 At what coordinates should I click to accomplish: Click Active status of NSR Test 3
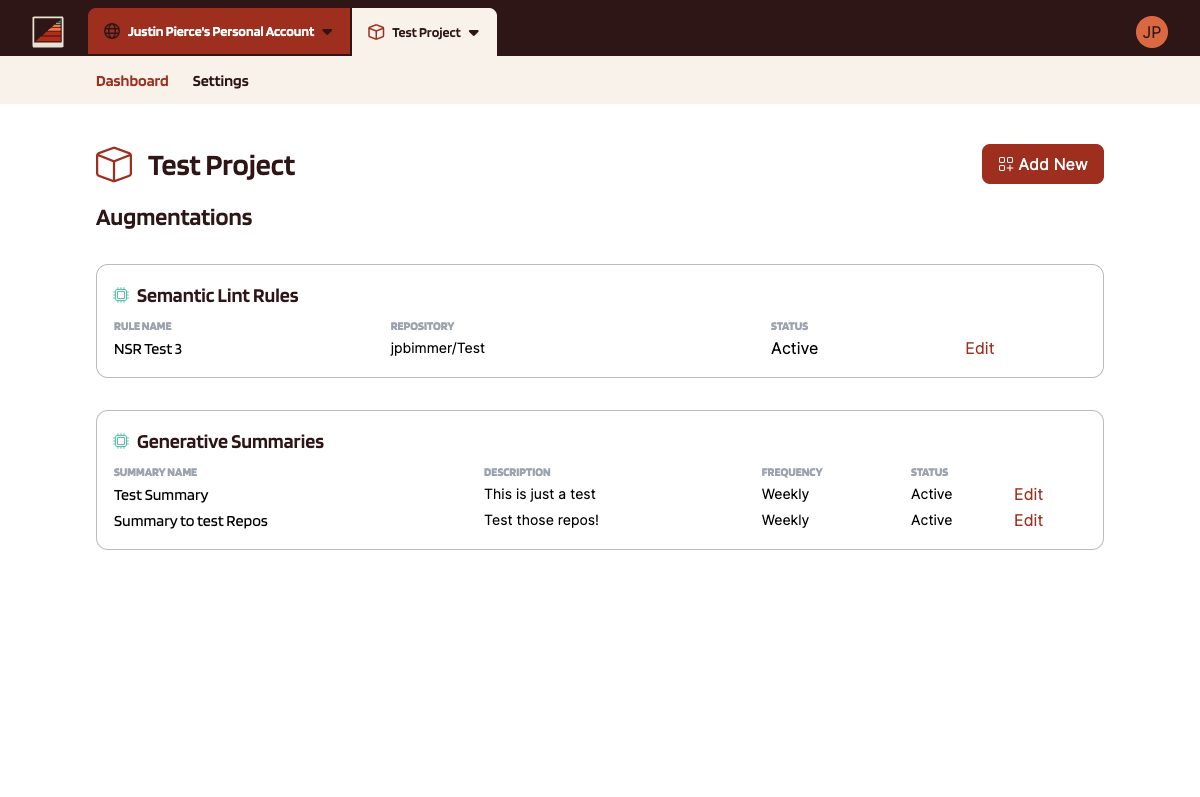[x=795, y=348]
